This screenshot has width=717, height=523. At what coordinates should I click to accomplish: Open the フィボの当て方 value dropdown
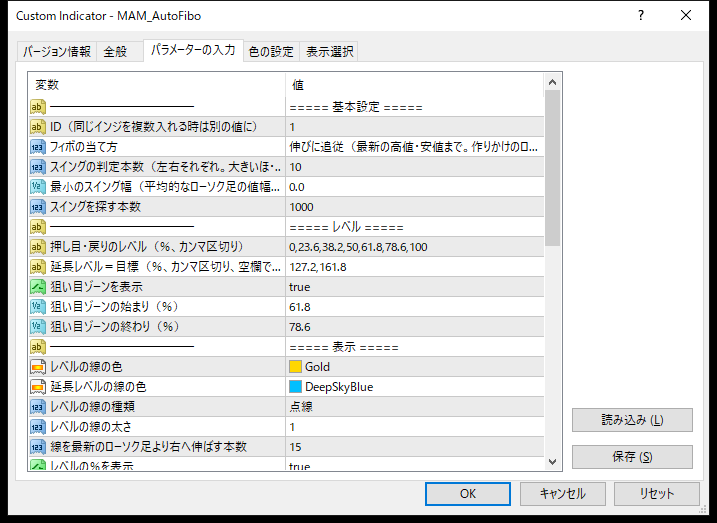pyautogui.click(x=415, y=147)
